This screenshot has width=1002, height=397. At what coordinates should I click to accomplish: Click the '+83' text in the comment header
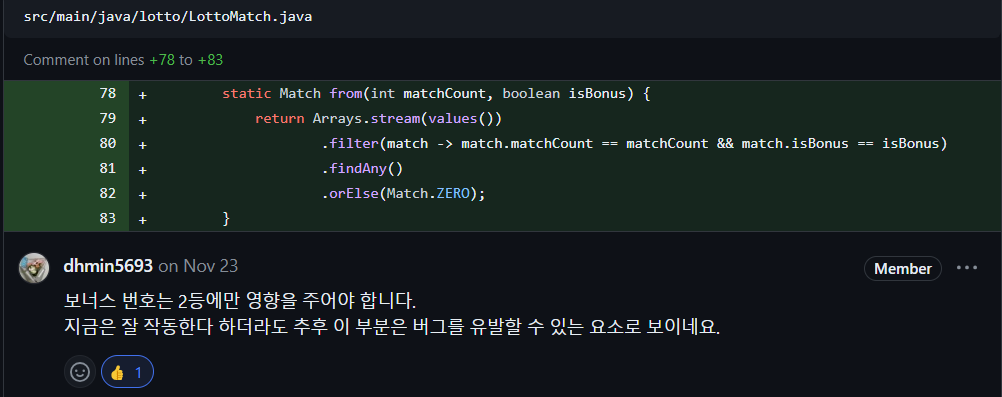point(210,60)
